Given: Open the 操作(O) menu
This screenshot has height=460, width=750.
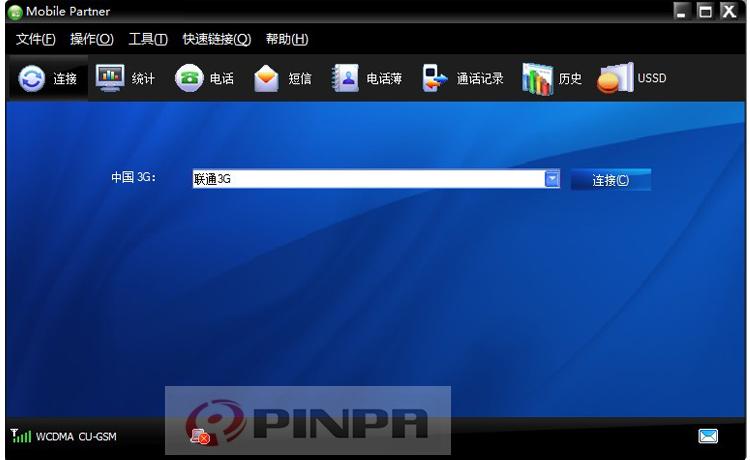Looking at the screenshot, I should click(92, 39).
